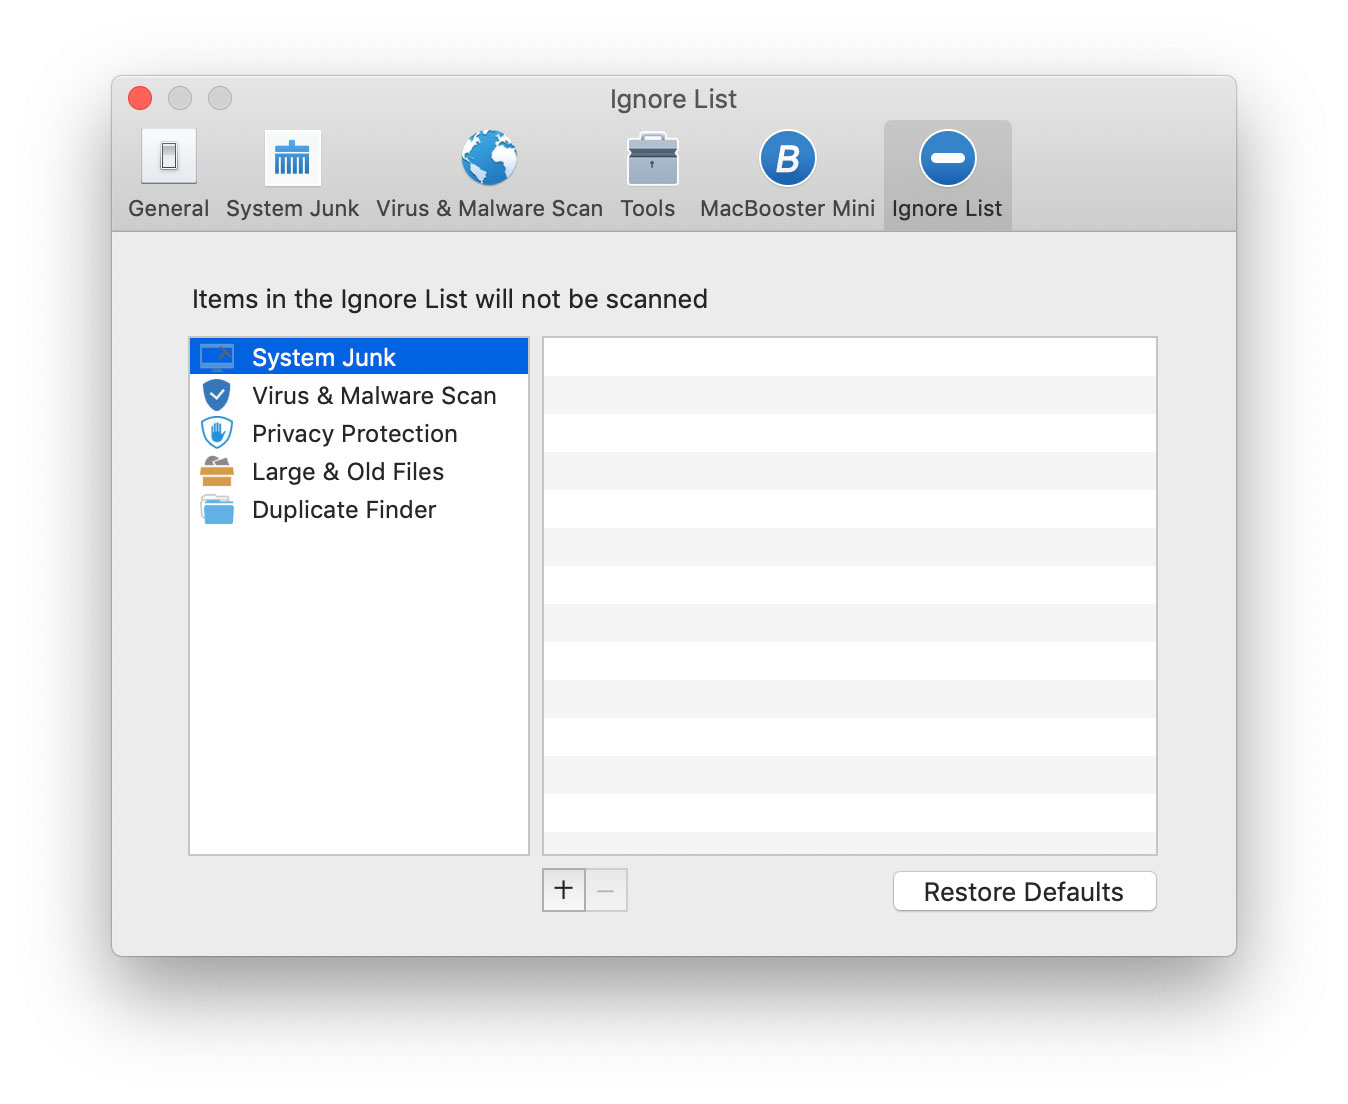The height and width of the screenshot is (1104, 1348).
Task: Pick Duplicate Finder from the list
Action: 343,509
